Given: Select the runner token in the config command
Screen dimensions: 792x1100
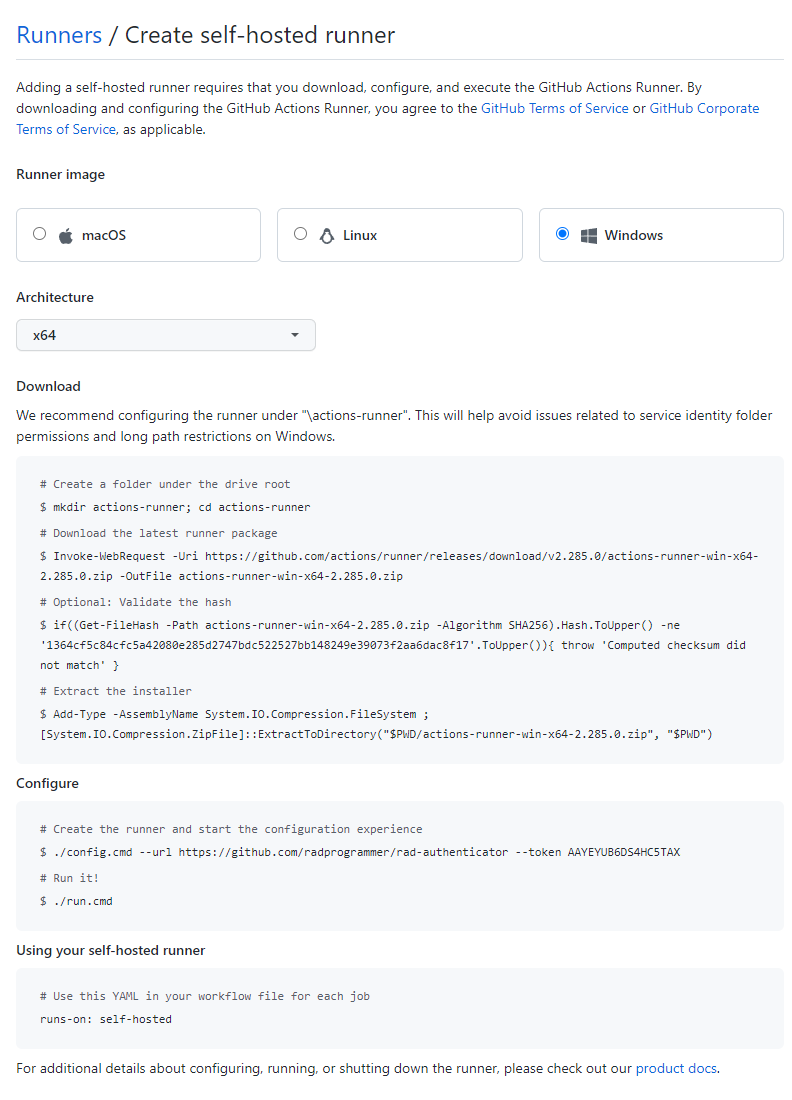Looking at the screenshot, I should coord(625,851).
